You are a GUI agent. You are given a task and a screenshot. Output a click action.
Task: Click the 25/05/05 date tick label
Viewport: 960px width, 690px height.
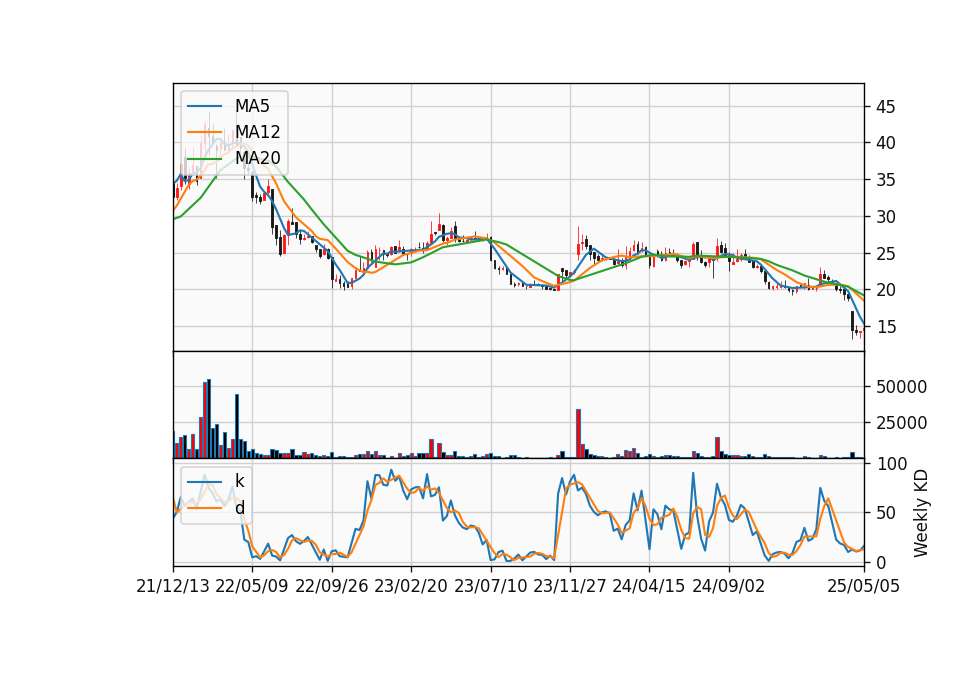pos(864,586)
